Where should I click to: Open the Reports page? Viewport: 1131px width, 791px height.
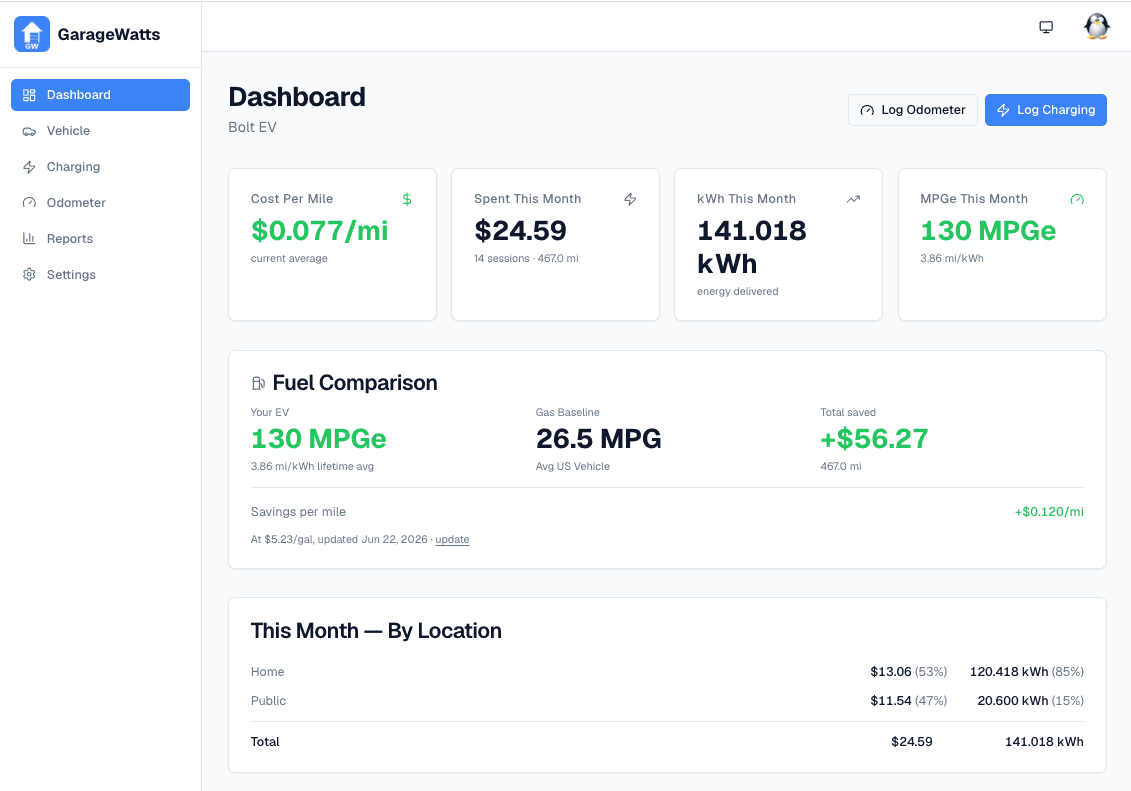[100, 239]
